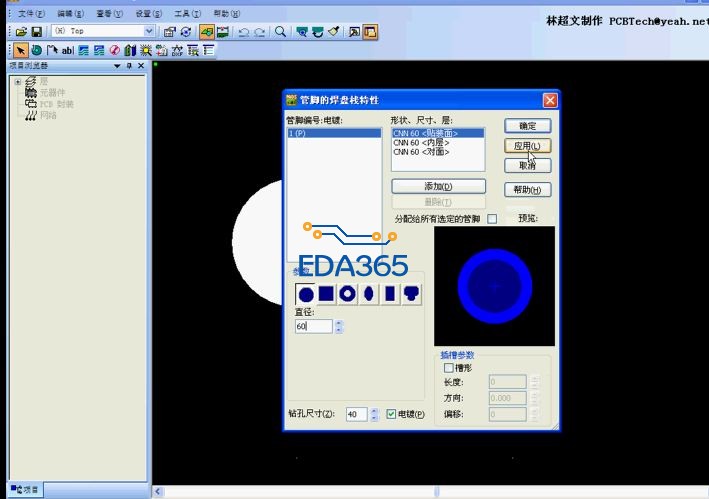Click the 帮助(H) button in dialog
Image resolution: width=709 pixels, height=499 pixels.
(528, 189)
